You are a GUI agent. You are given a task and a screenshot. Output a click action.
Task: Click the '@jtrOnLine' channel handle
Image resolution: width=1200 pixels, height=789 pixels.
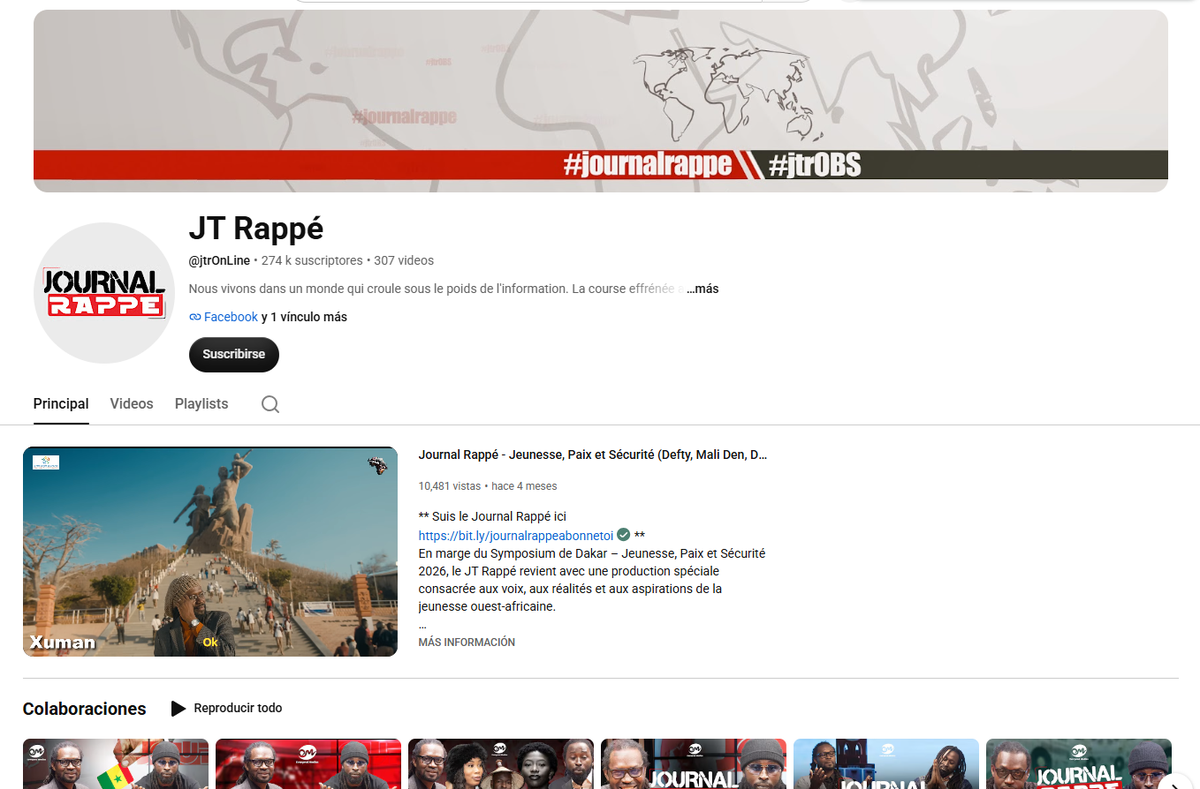220,261
